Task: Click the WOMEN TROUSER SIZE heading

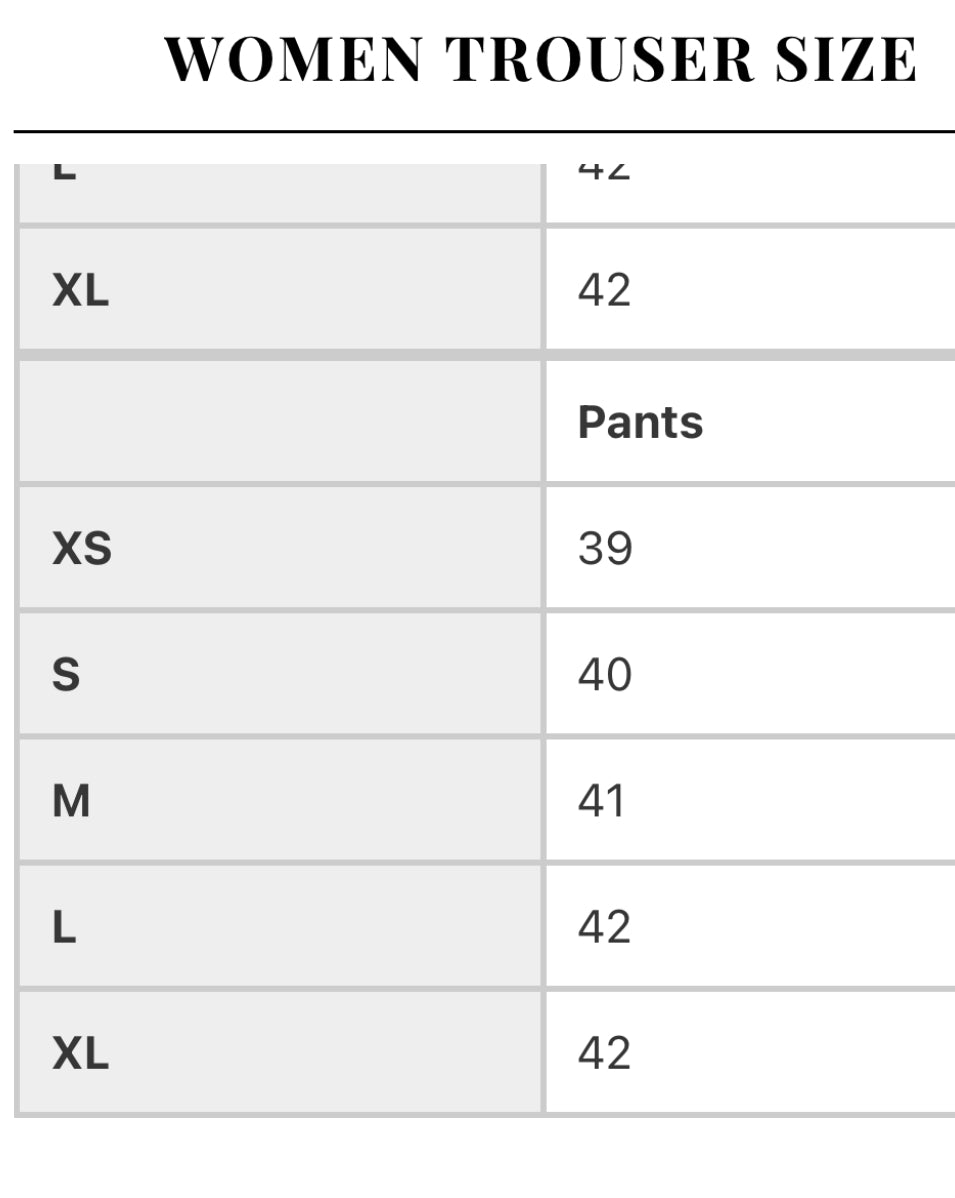Action: pyautogui.click(x=540, y=60)
